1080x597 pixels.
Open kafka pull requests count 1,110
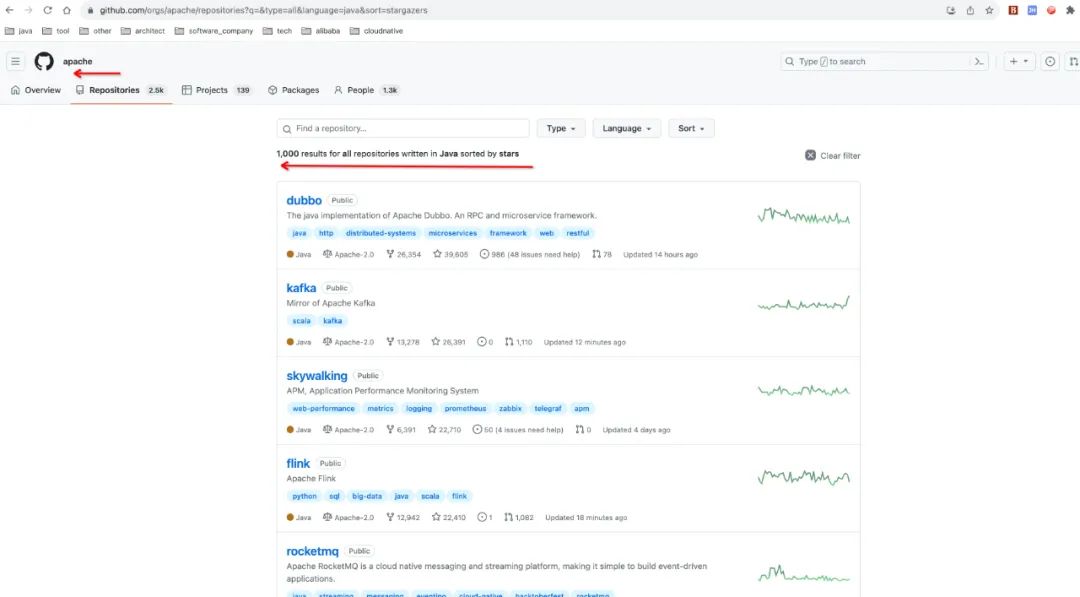point(518,342)
